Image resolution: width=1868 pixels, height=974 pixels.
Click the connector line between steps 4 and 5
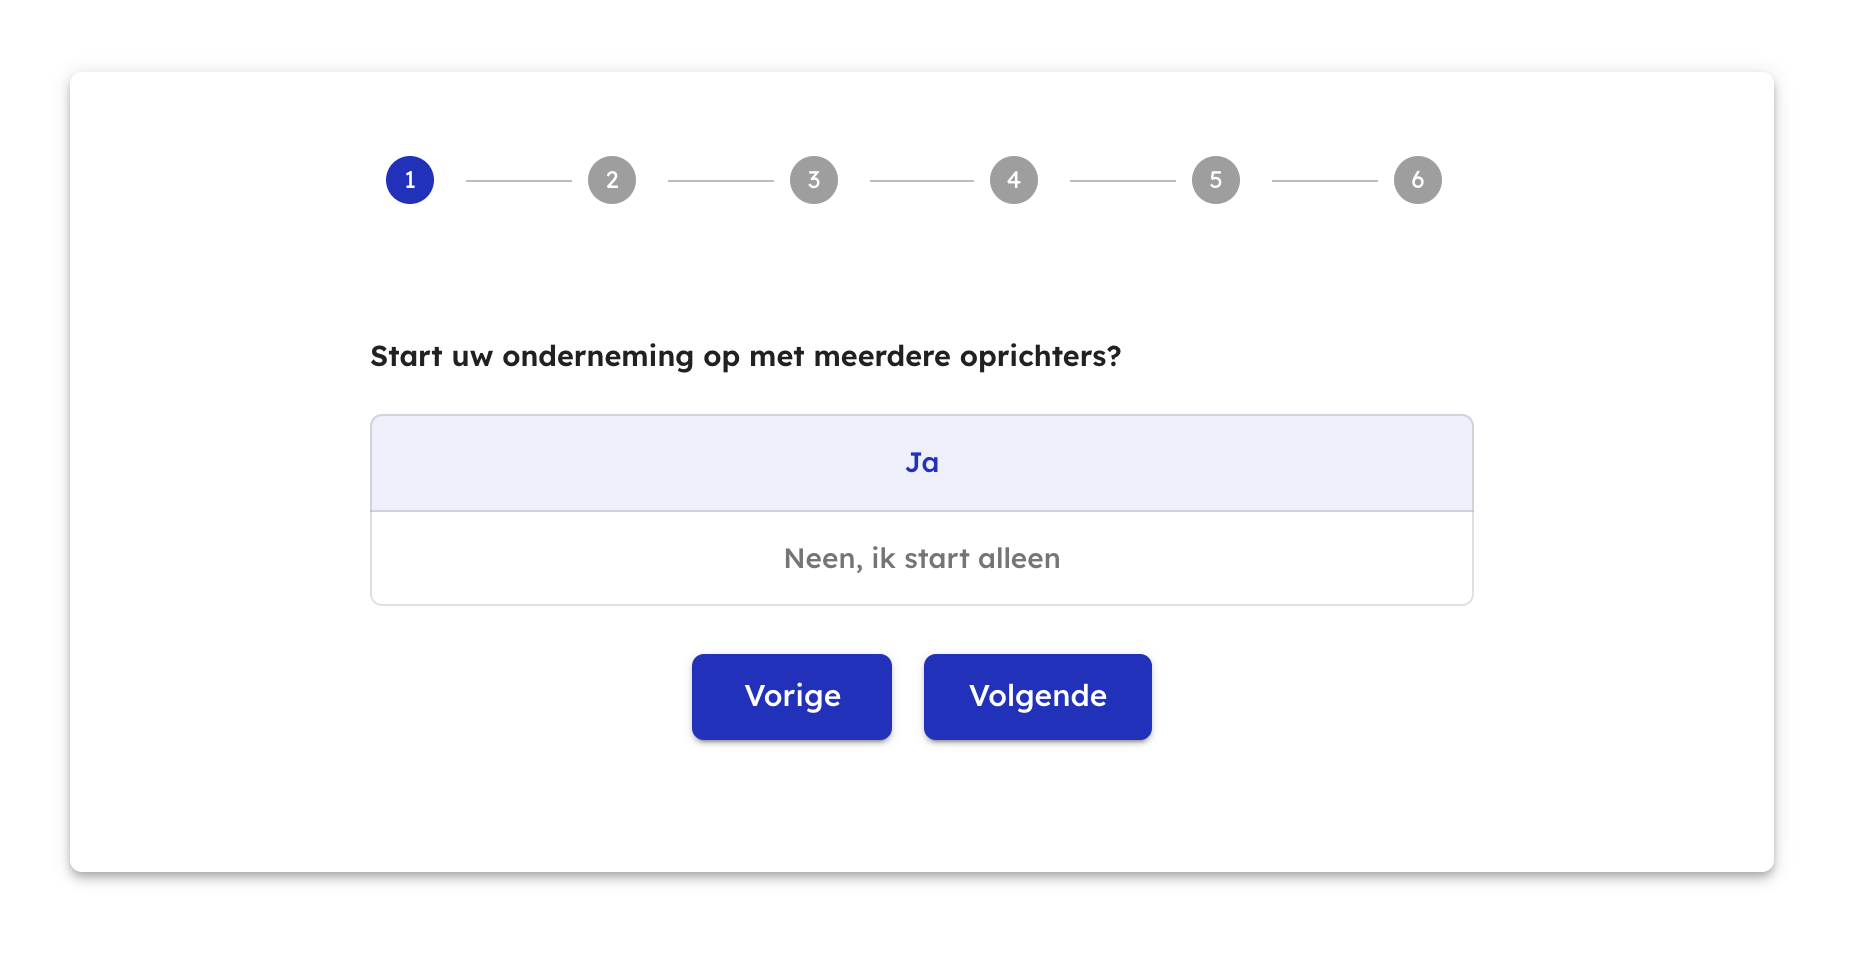tap(1123, 181)
